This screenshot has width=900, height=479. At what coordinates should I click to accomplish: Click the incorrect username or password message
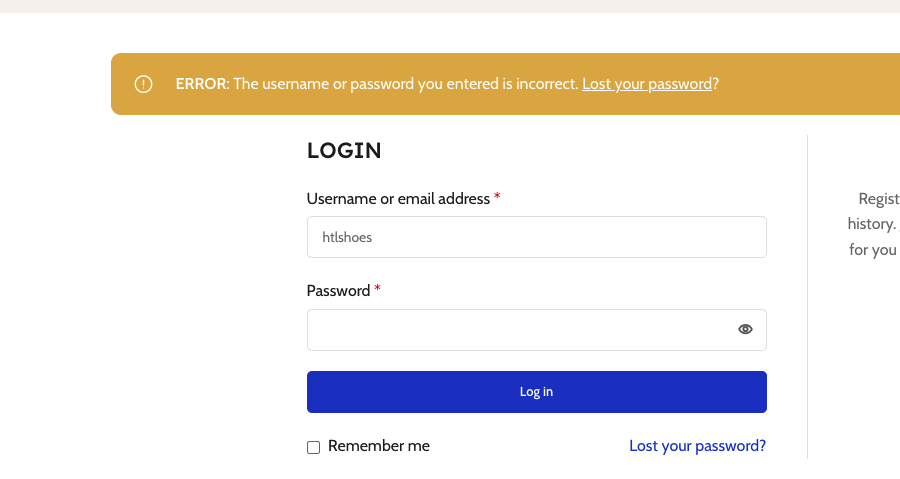(x=406, y=84)
